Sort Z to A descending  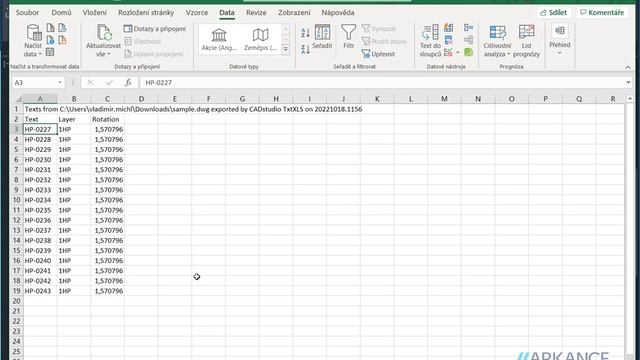pyautogui.click(x=305, y=49)
